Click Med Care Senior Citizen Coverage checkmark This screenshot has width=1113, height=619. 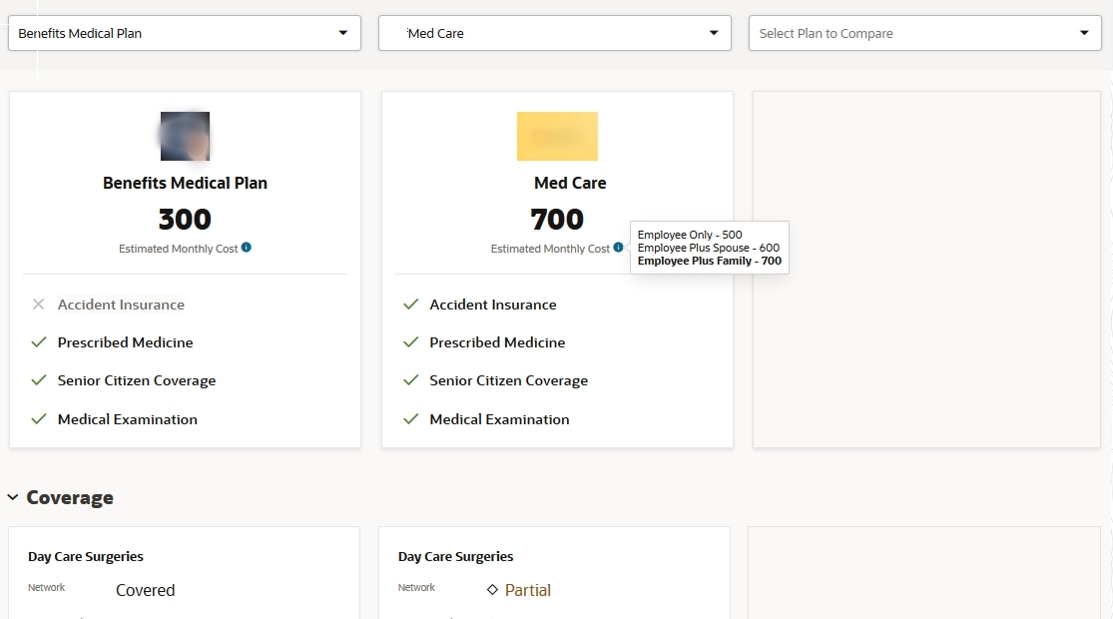click(x=410, y=380)
